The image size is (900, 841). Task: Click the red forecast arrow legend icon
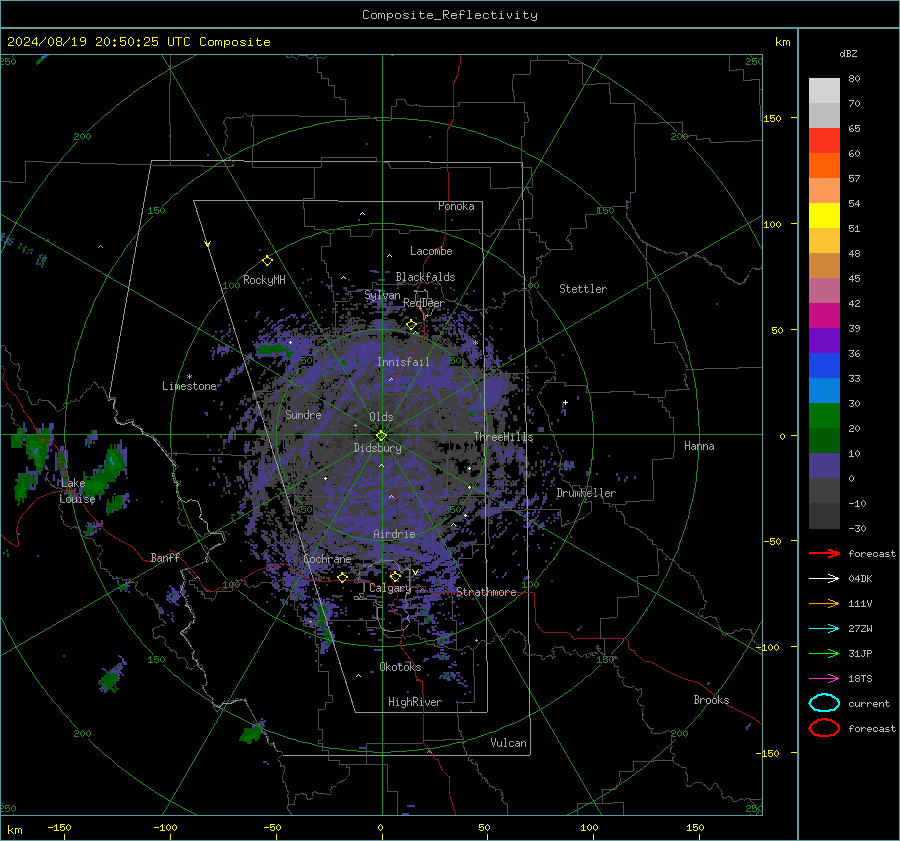pos(824,553)
